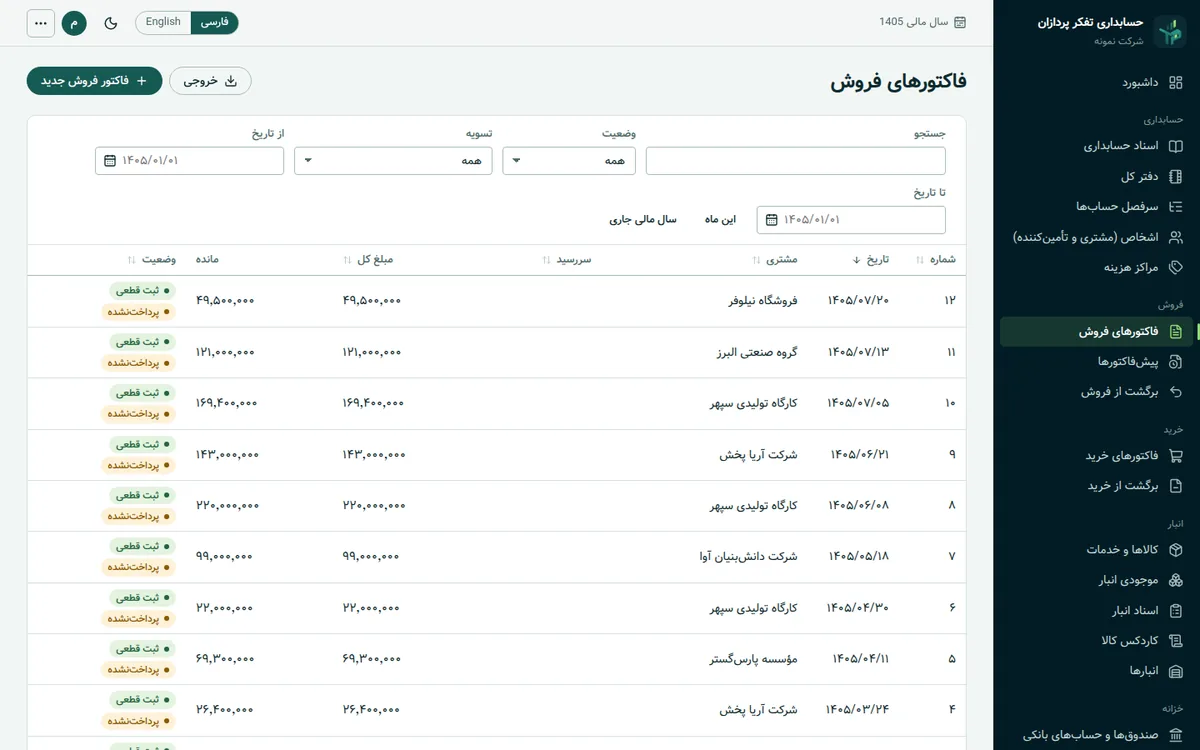Select customer گروه صنعتی البرز
Viewport: 1200px width, 750px height.
(x=757, y=352)
